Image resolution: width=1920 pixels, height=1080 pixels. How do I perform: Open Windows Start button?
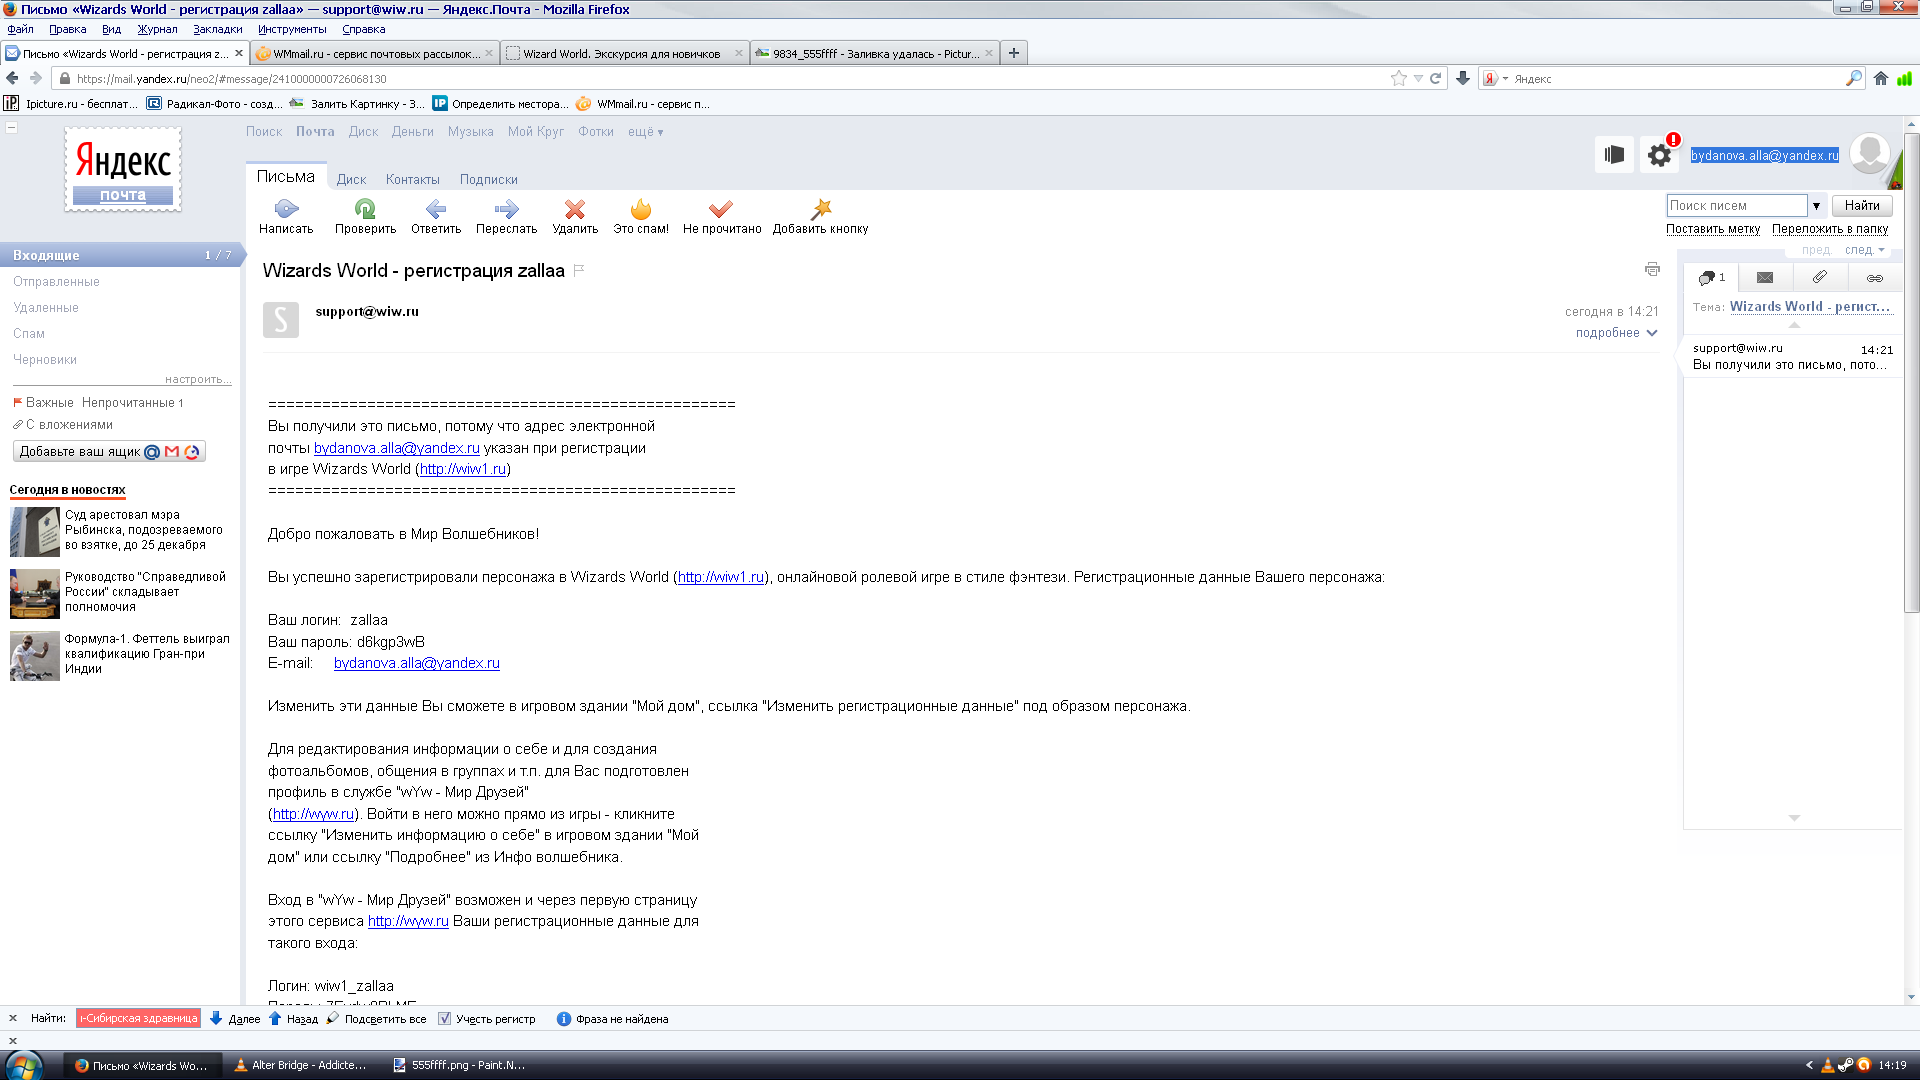(x=24, y=1065)
